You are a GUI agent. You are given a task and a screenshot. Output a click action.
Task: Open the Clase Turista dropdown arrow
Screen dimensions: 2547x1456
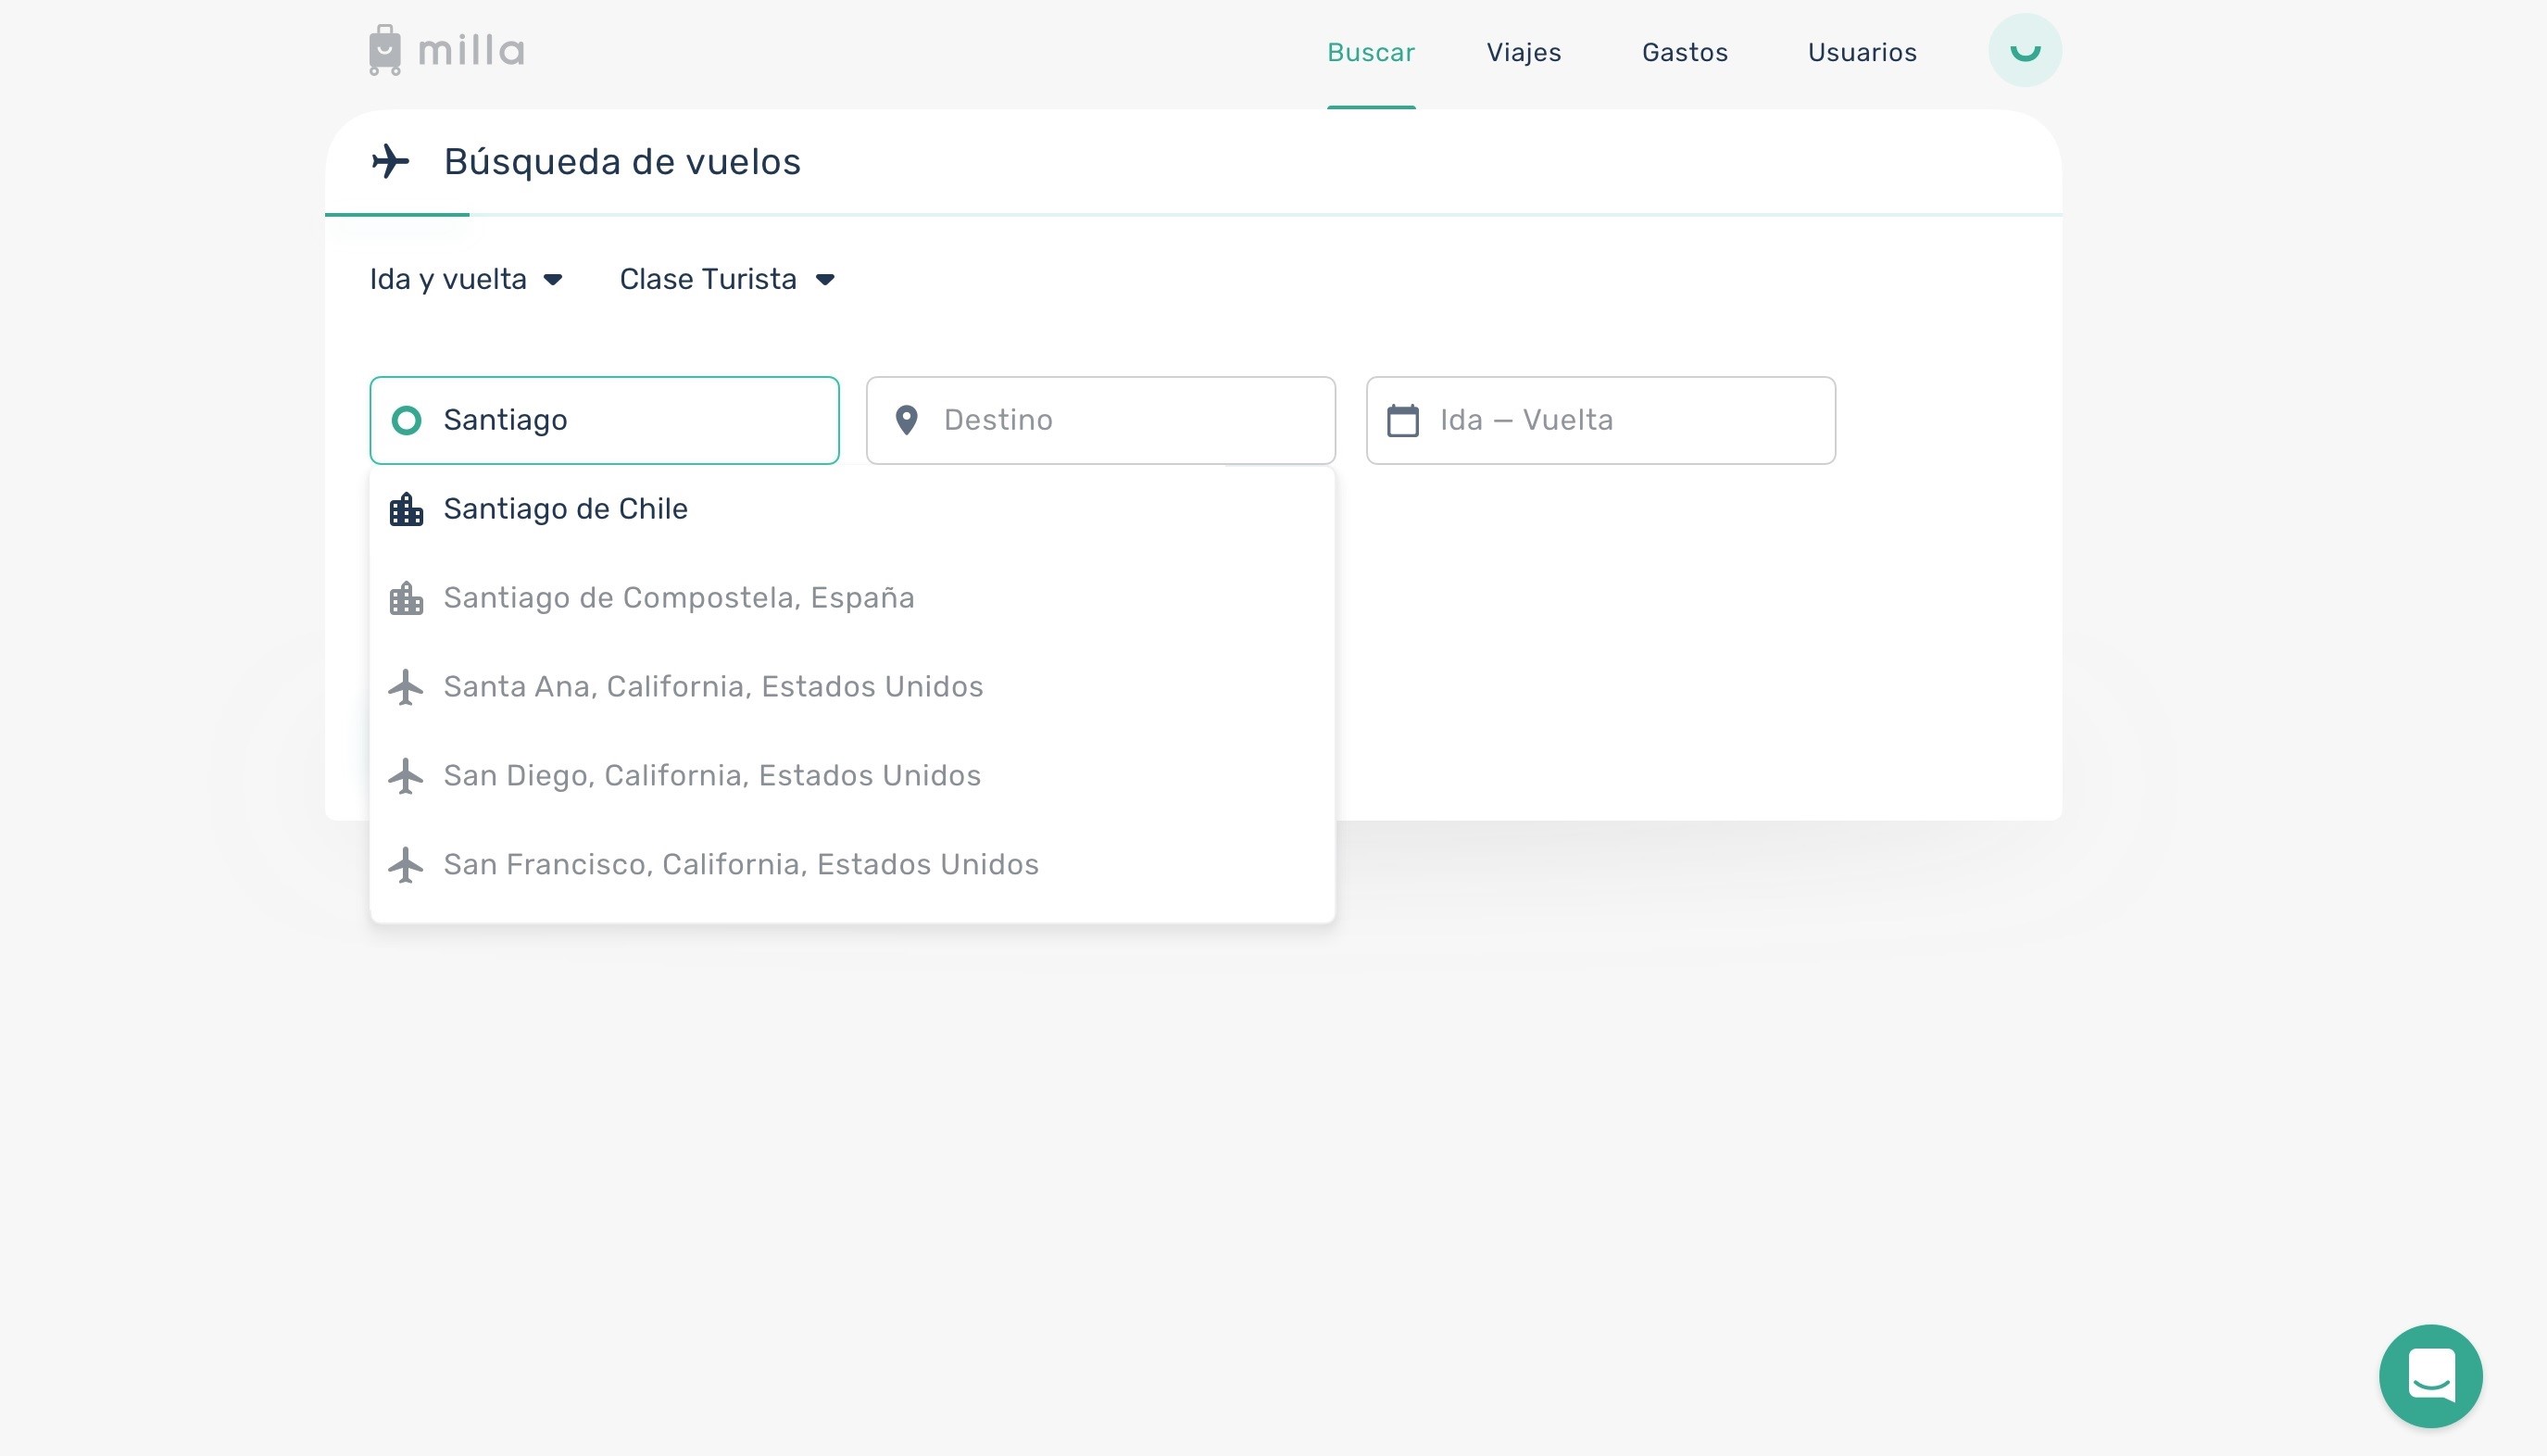click(825, 279)
